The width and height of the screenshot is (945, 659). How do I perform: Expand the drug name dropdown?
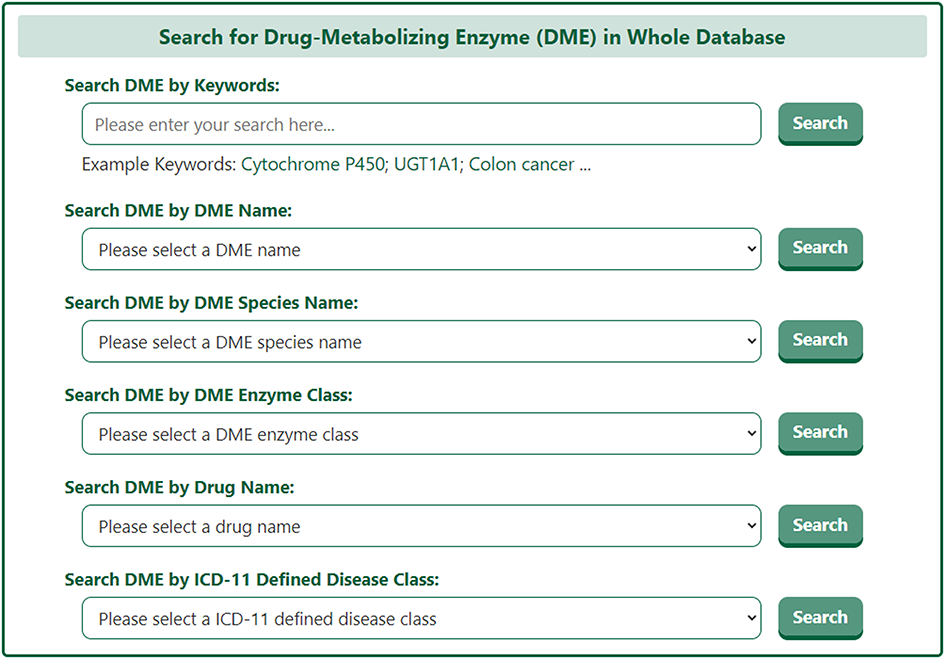421,527
